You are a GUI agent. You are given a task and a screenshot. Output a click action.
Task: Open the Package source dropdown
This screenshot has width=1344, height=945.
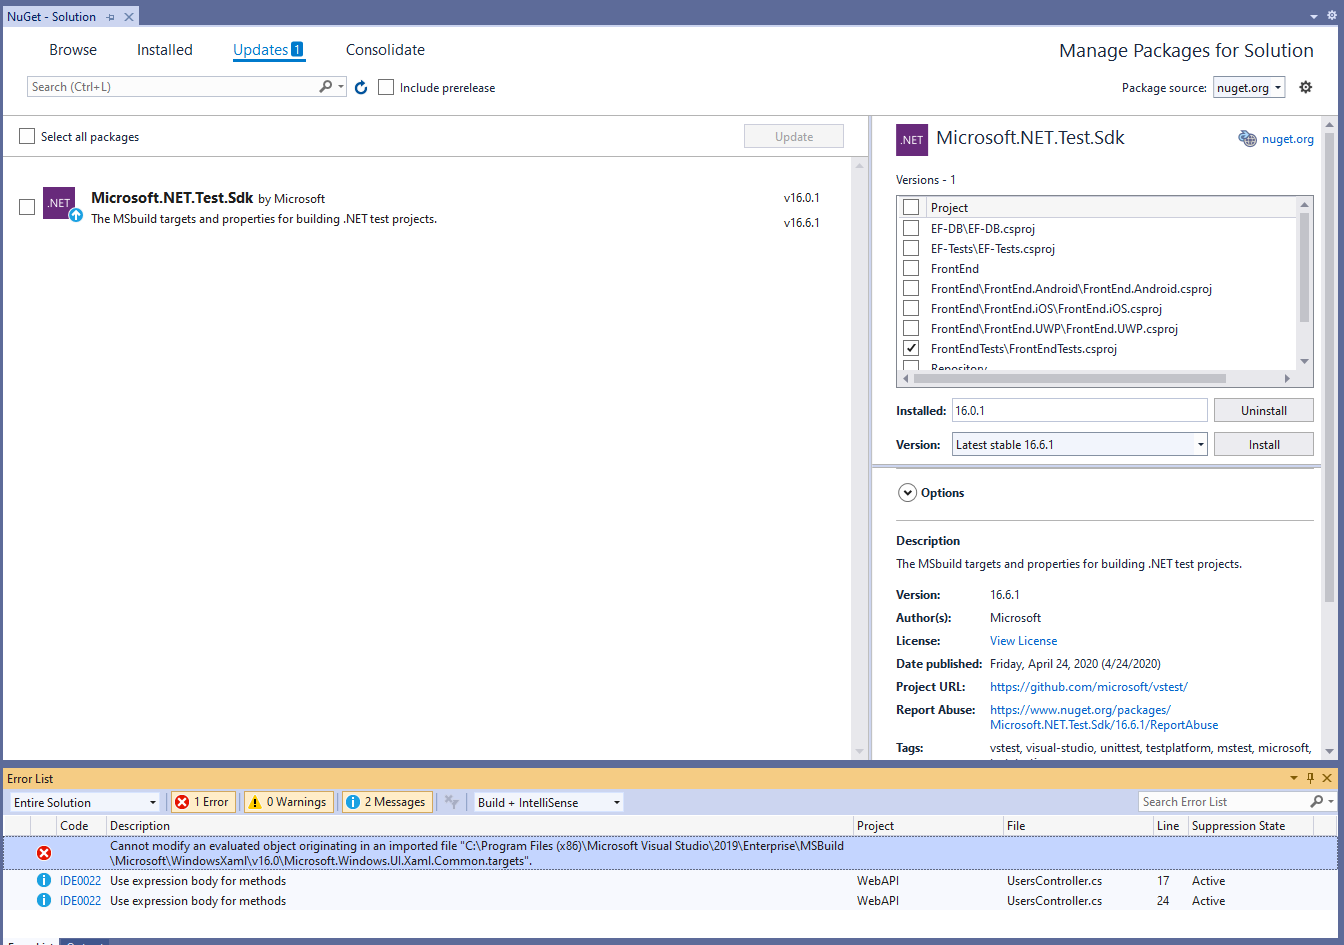click(1250, 88)
